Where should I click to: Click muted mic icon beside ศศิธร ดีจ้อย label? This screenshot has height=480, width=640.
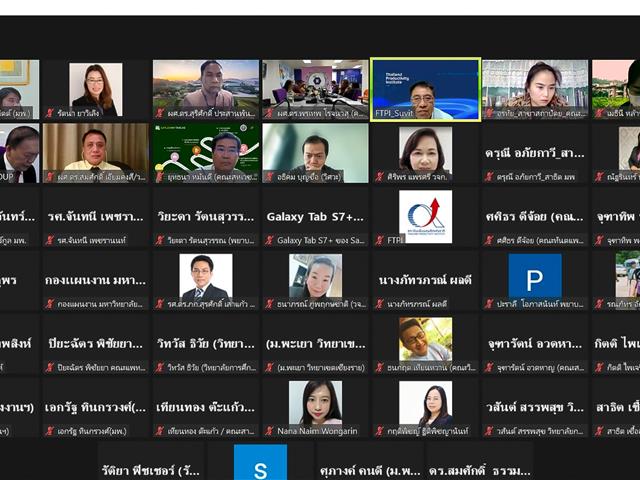pos(489,240)
